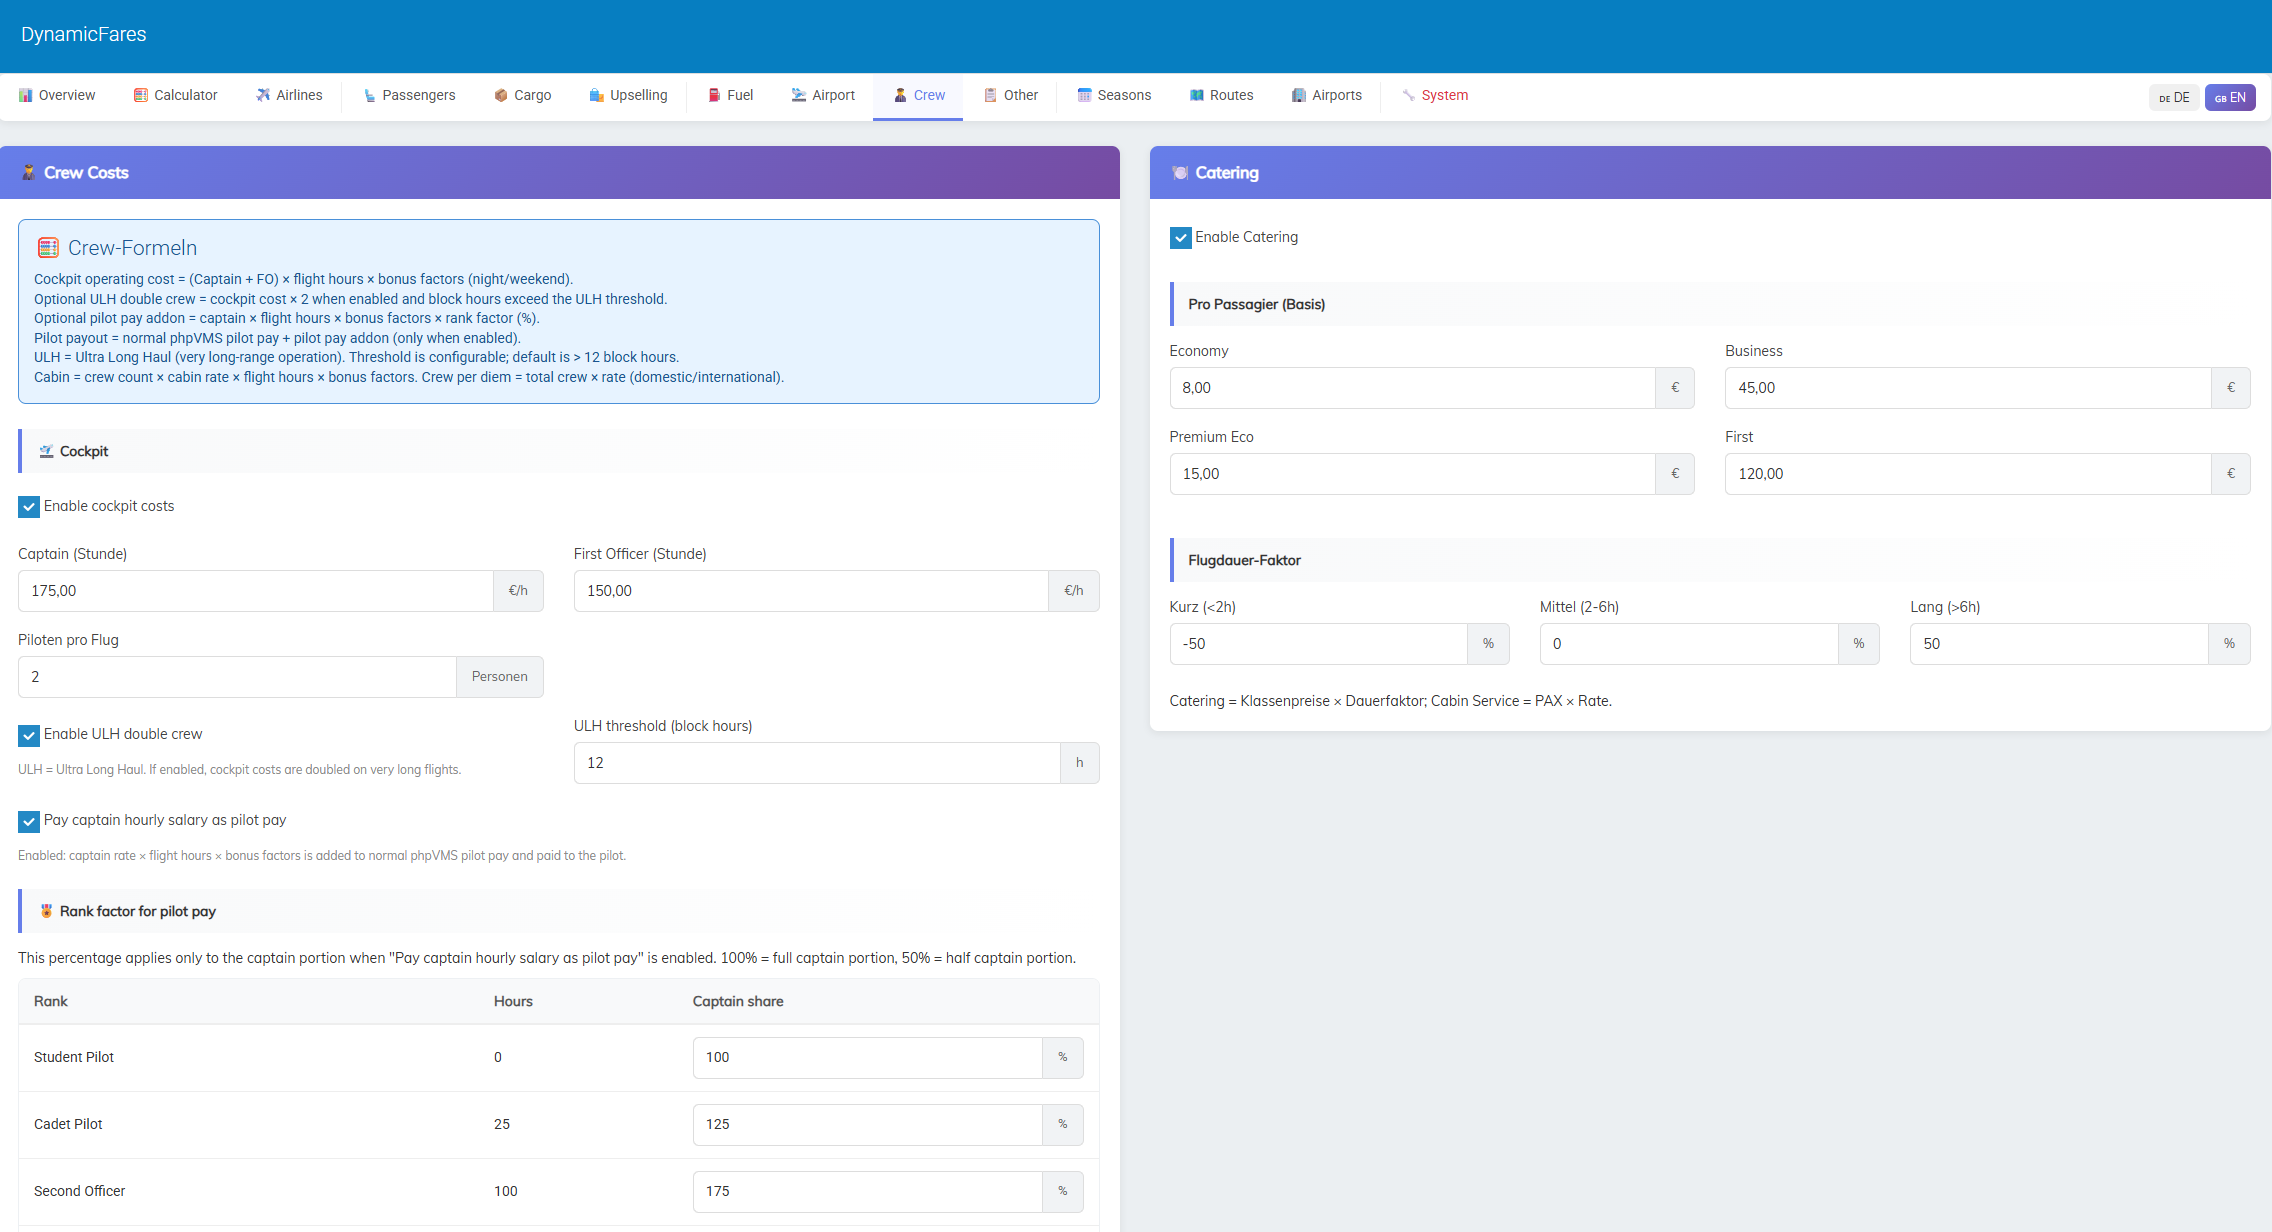Open the Calculator tab icon
The height and width of the screenshot is (1232, 2272).
point(141,95)
